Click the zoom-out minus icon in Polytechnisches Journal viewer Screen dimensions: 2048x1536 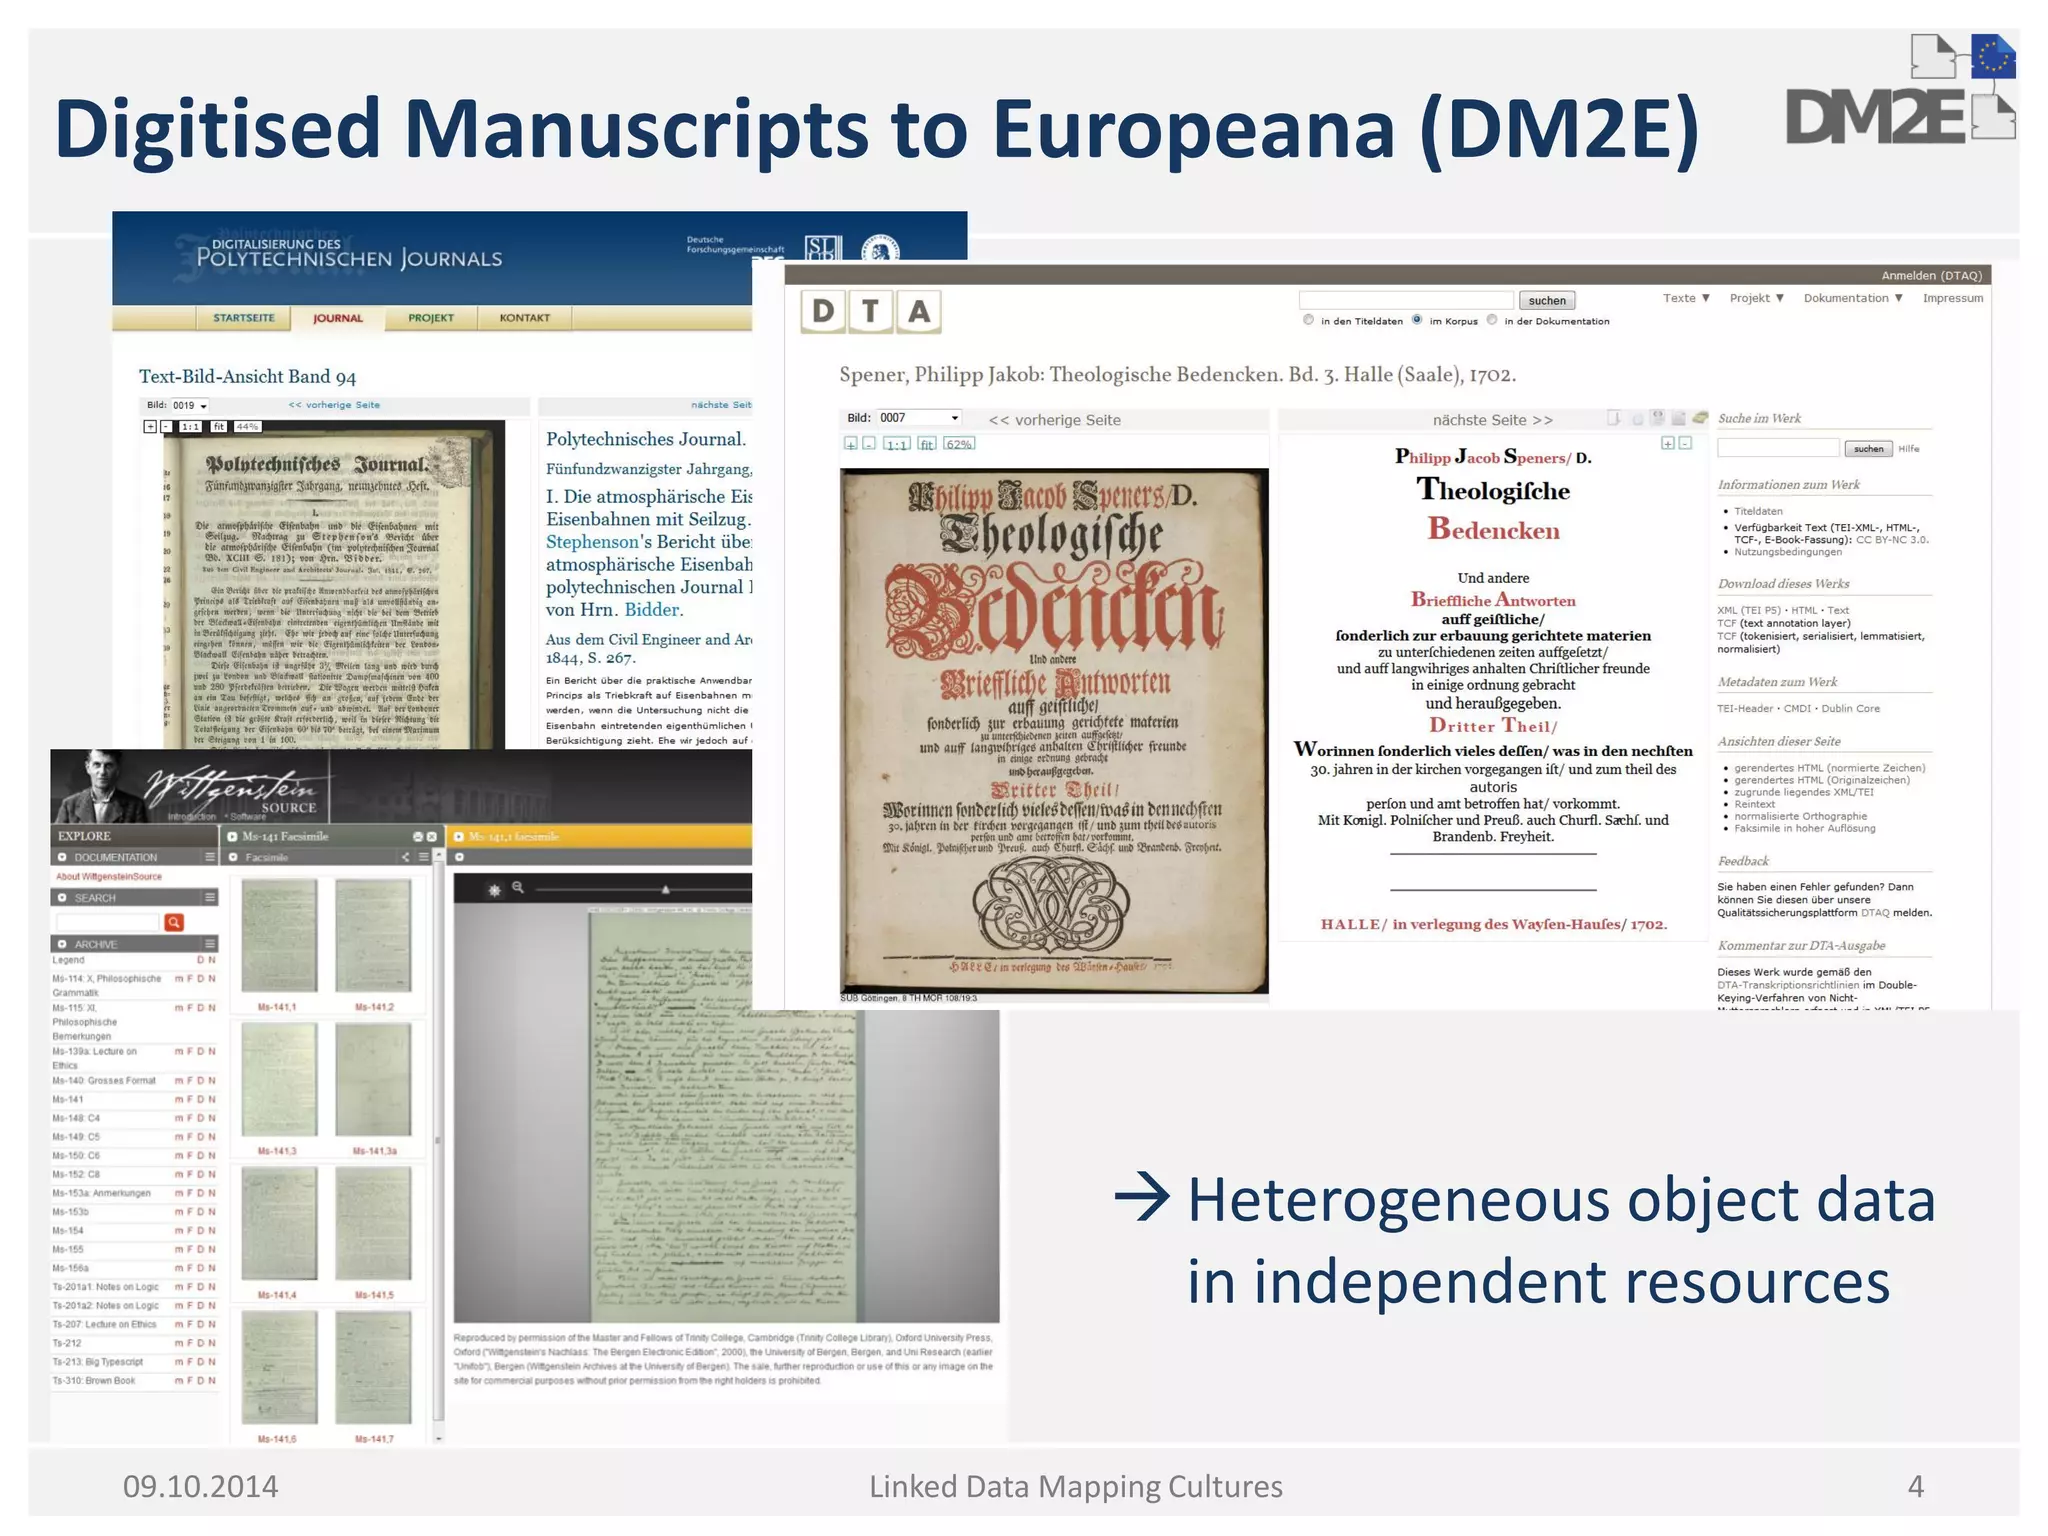tap(167, 426)
